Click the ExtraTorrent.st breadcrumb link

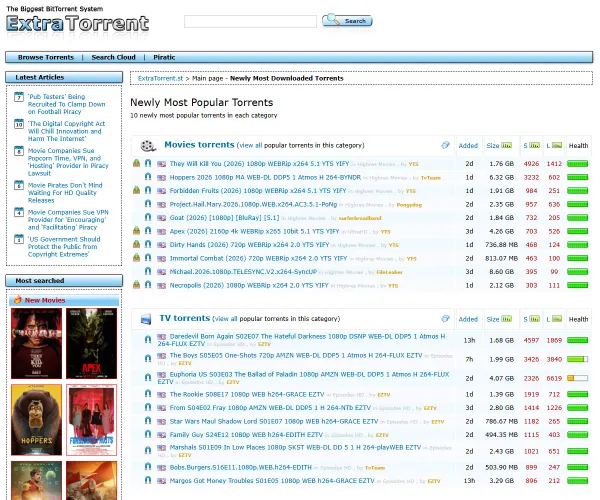pyautogui.click(x=160, y=78)
